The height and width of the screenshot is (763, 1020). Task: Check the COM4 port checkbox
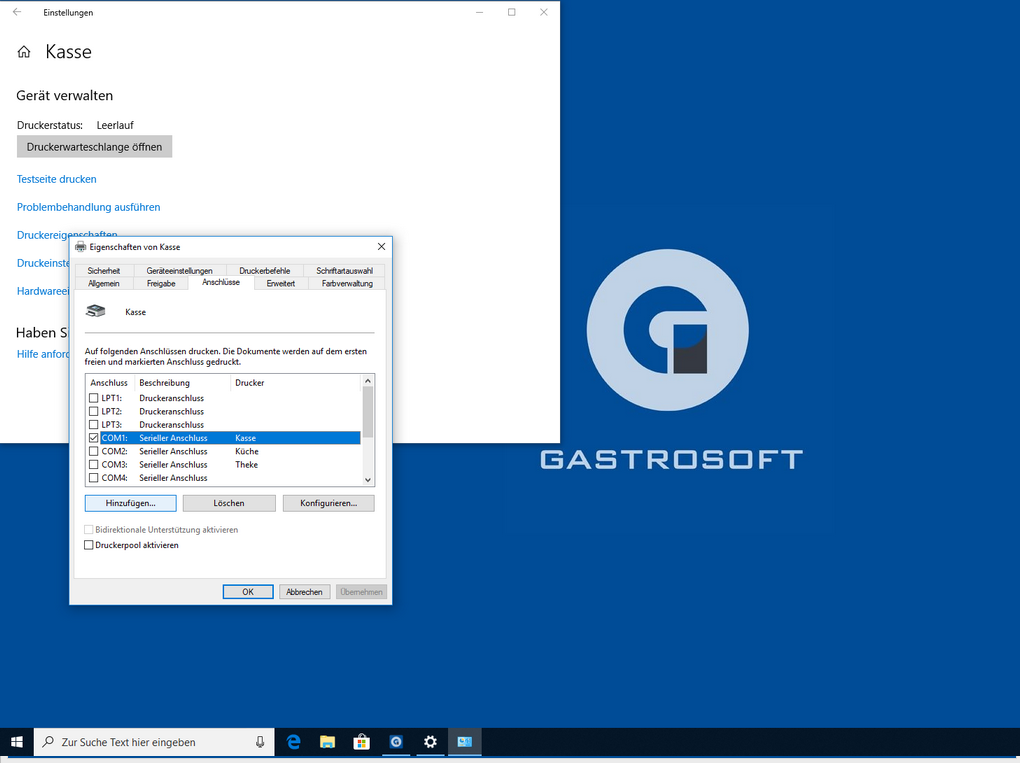pyautogui.click(x=94, y=478)
